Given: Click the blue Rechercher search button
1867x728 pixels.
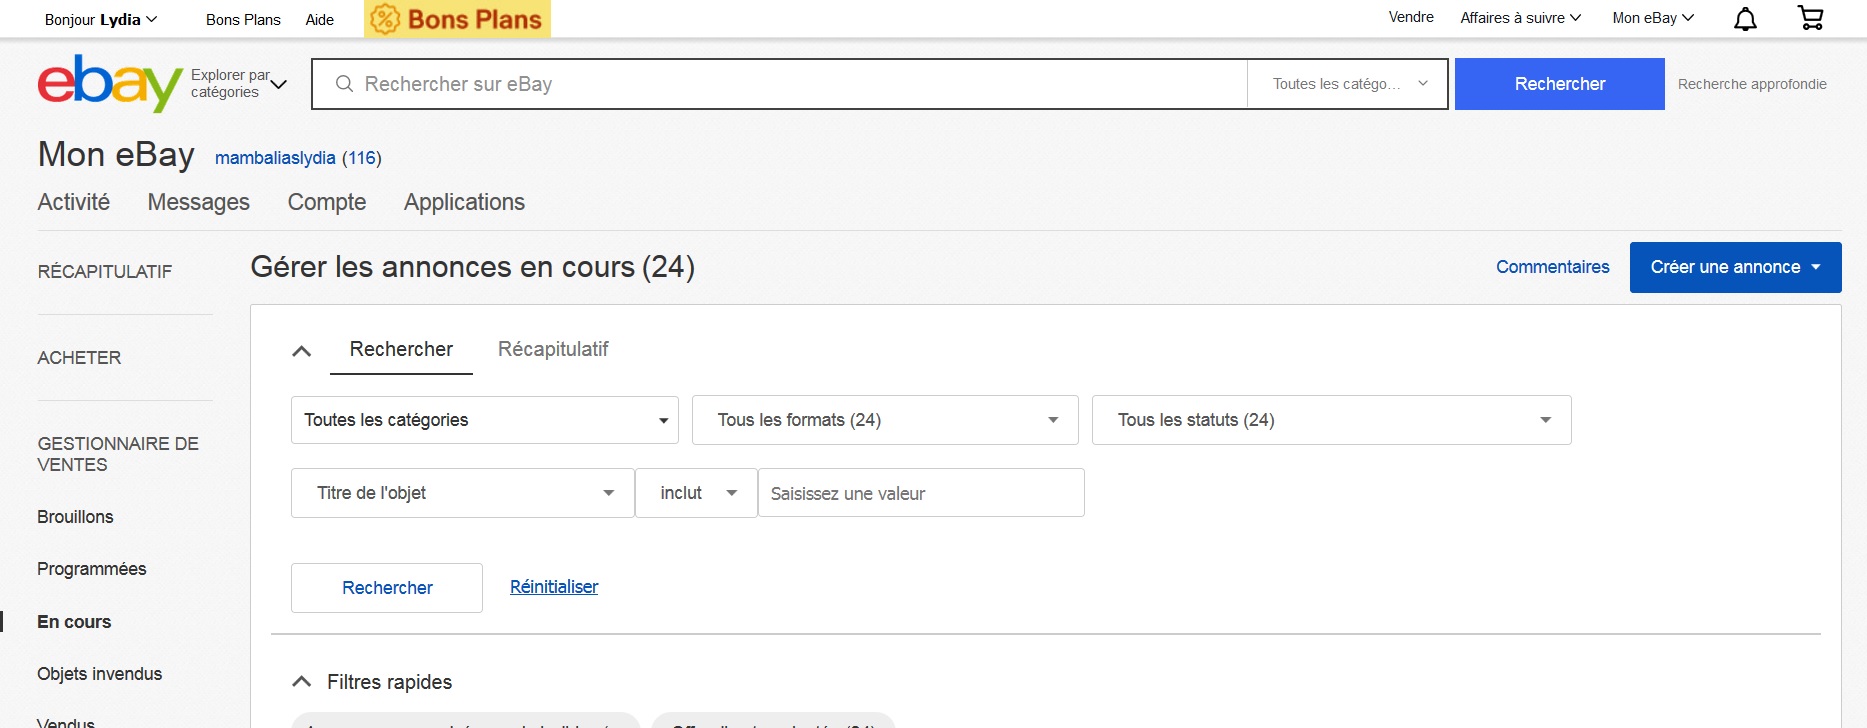Looking at the screenshot, I should pyautogui.click(x=1560, y=84).
